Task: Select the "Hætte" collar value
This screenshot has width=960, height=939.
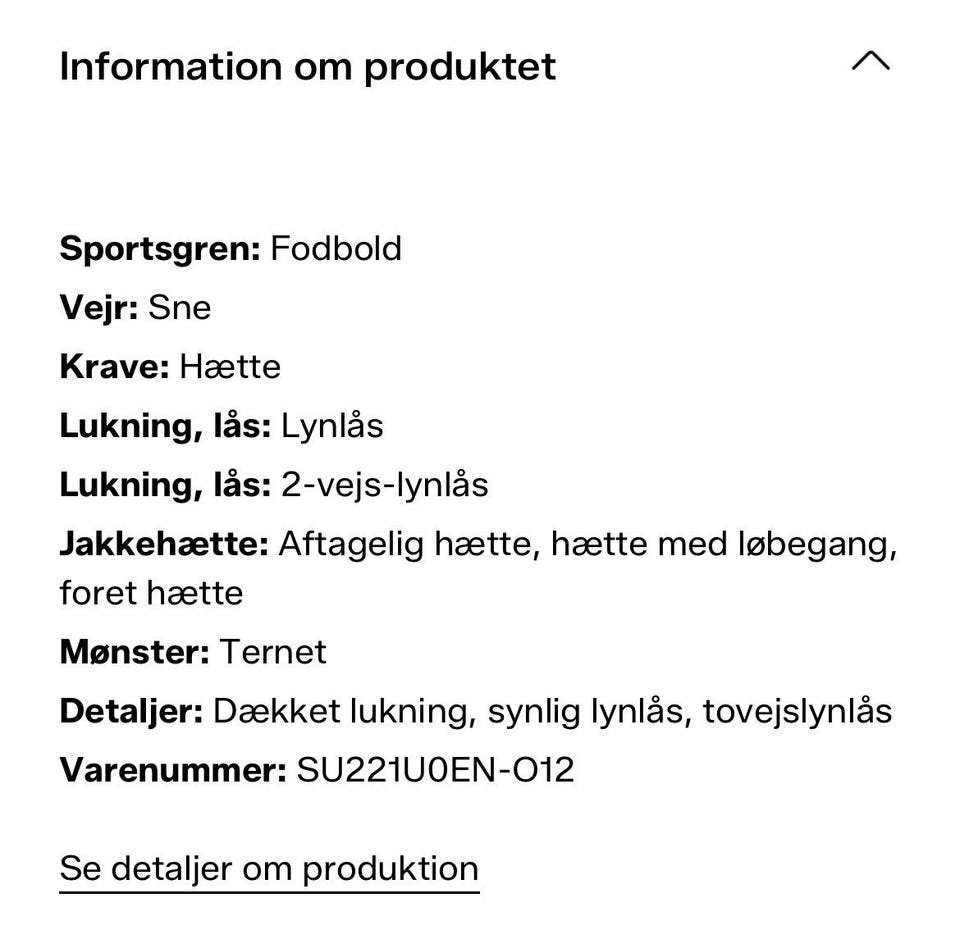Action: 230,366
